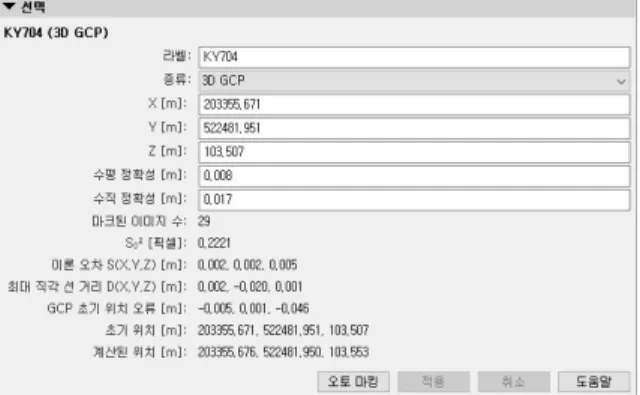Click the 수직 정확성 field 0.017
Screen dimensions: 640x395
click(414, 199)
